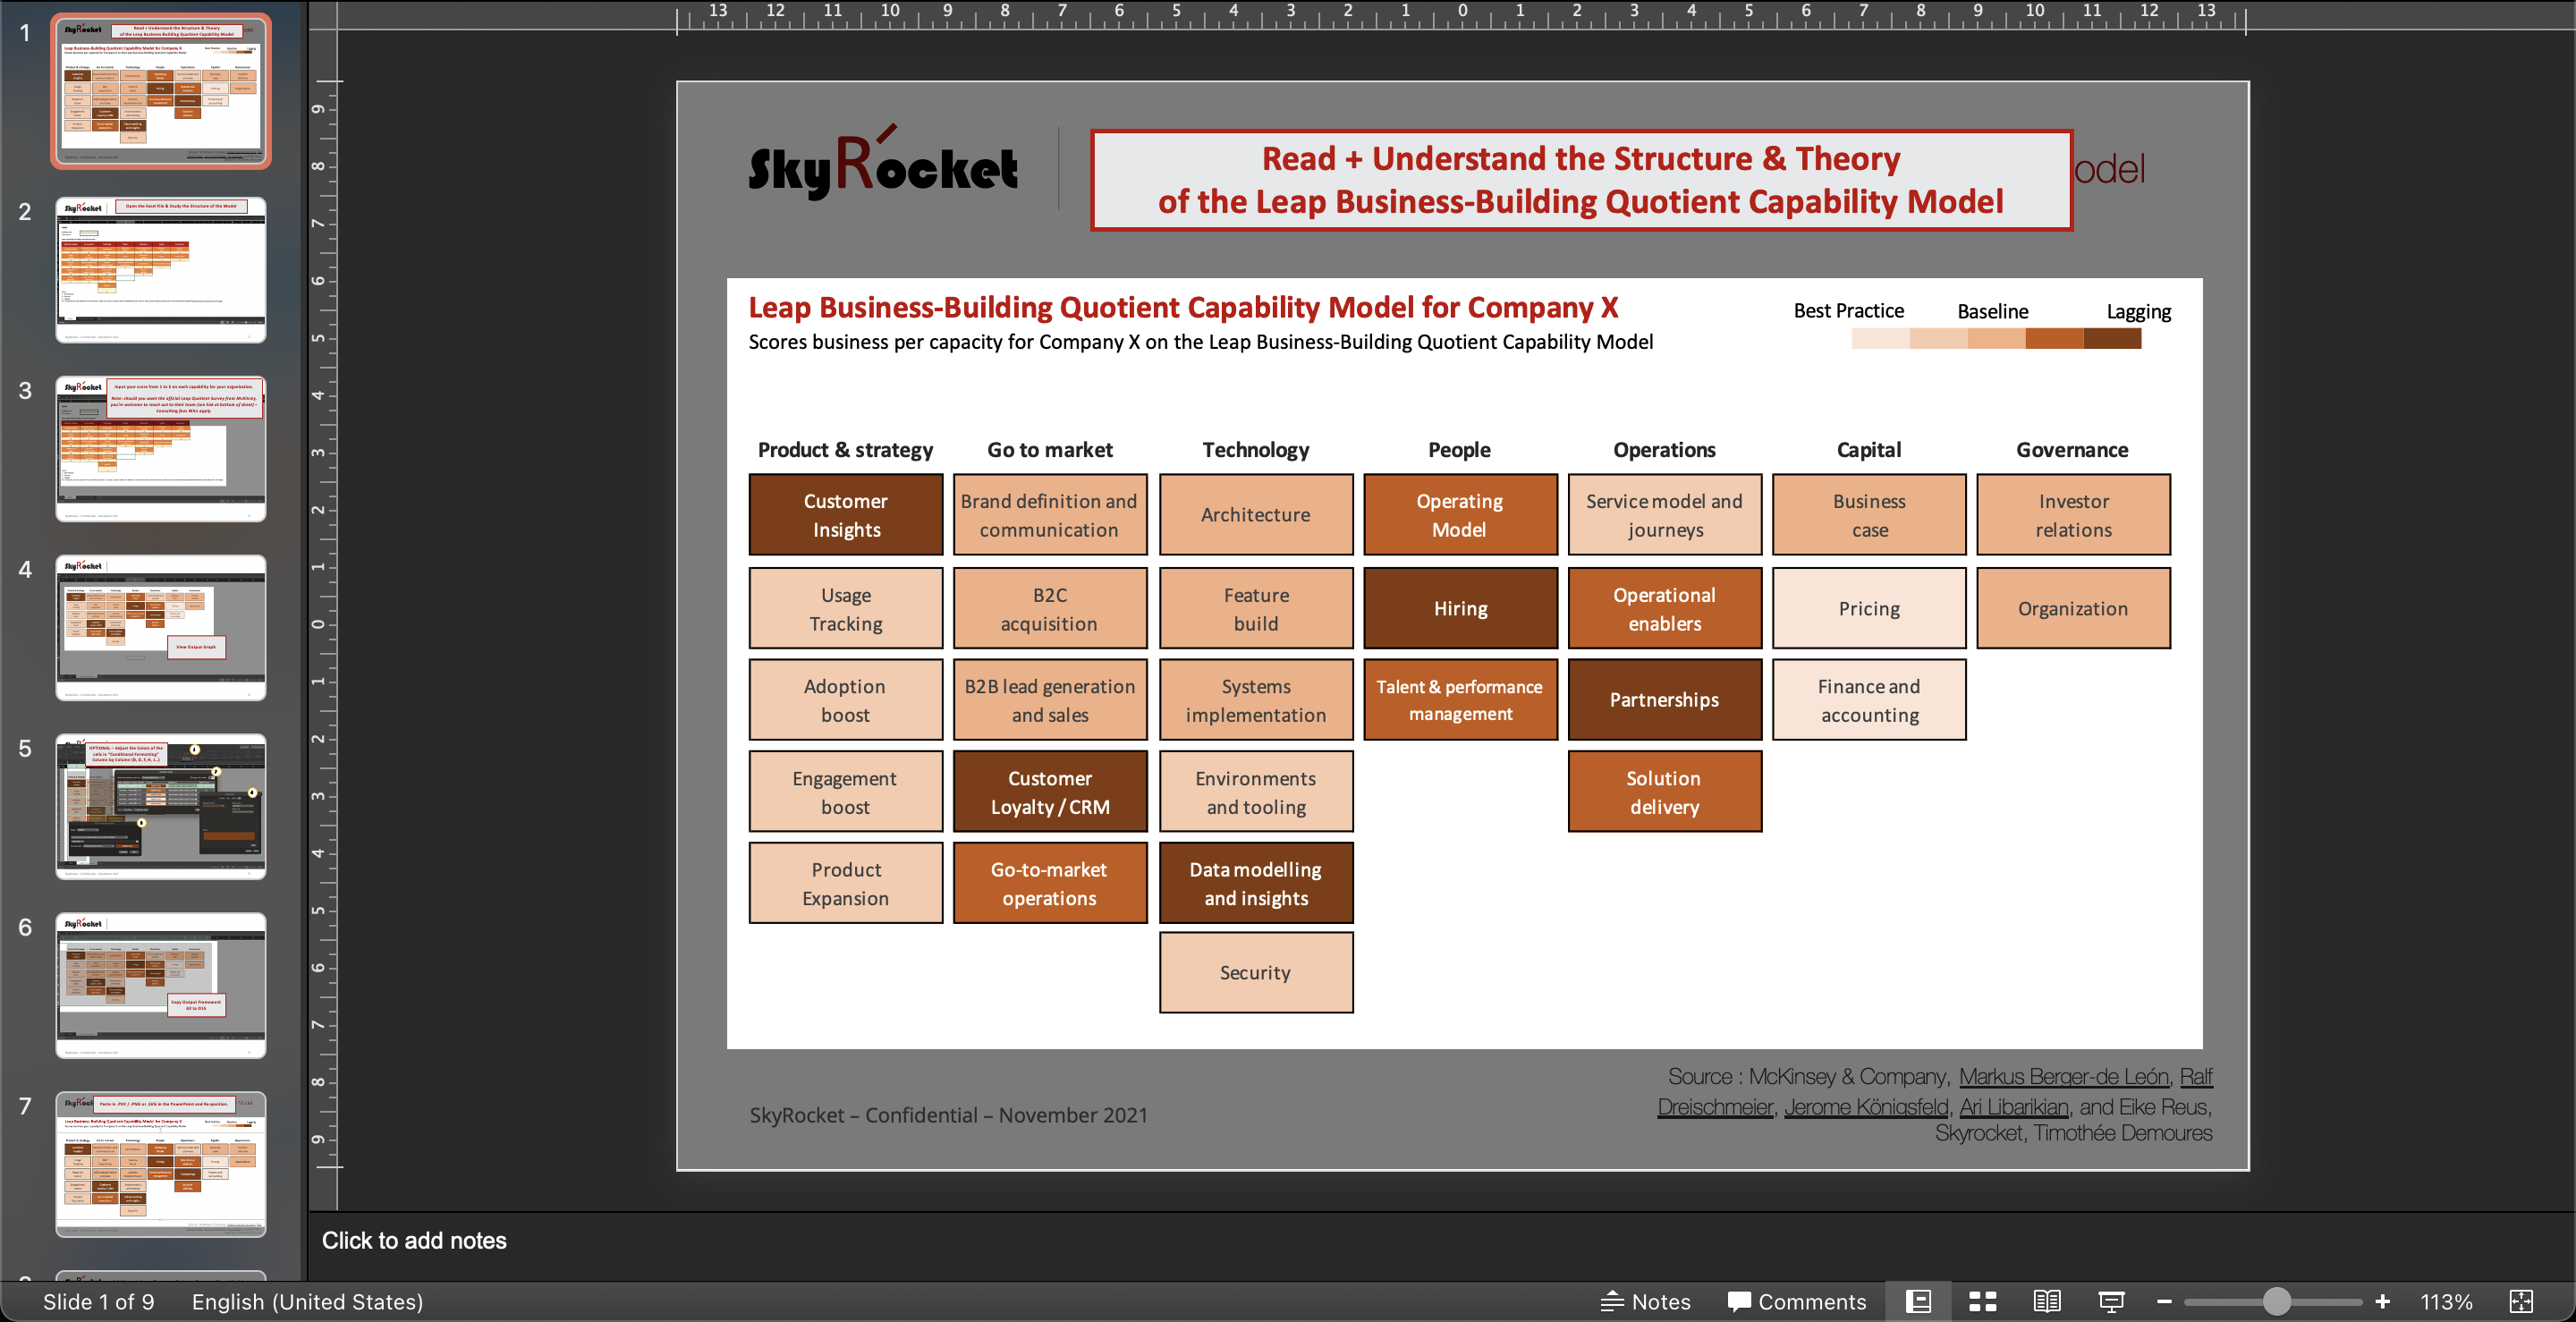This screenshot has width=2576, height=1322.
Task: Select darkest Lagging legend swatch
Action: coord(2112,339)
